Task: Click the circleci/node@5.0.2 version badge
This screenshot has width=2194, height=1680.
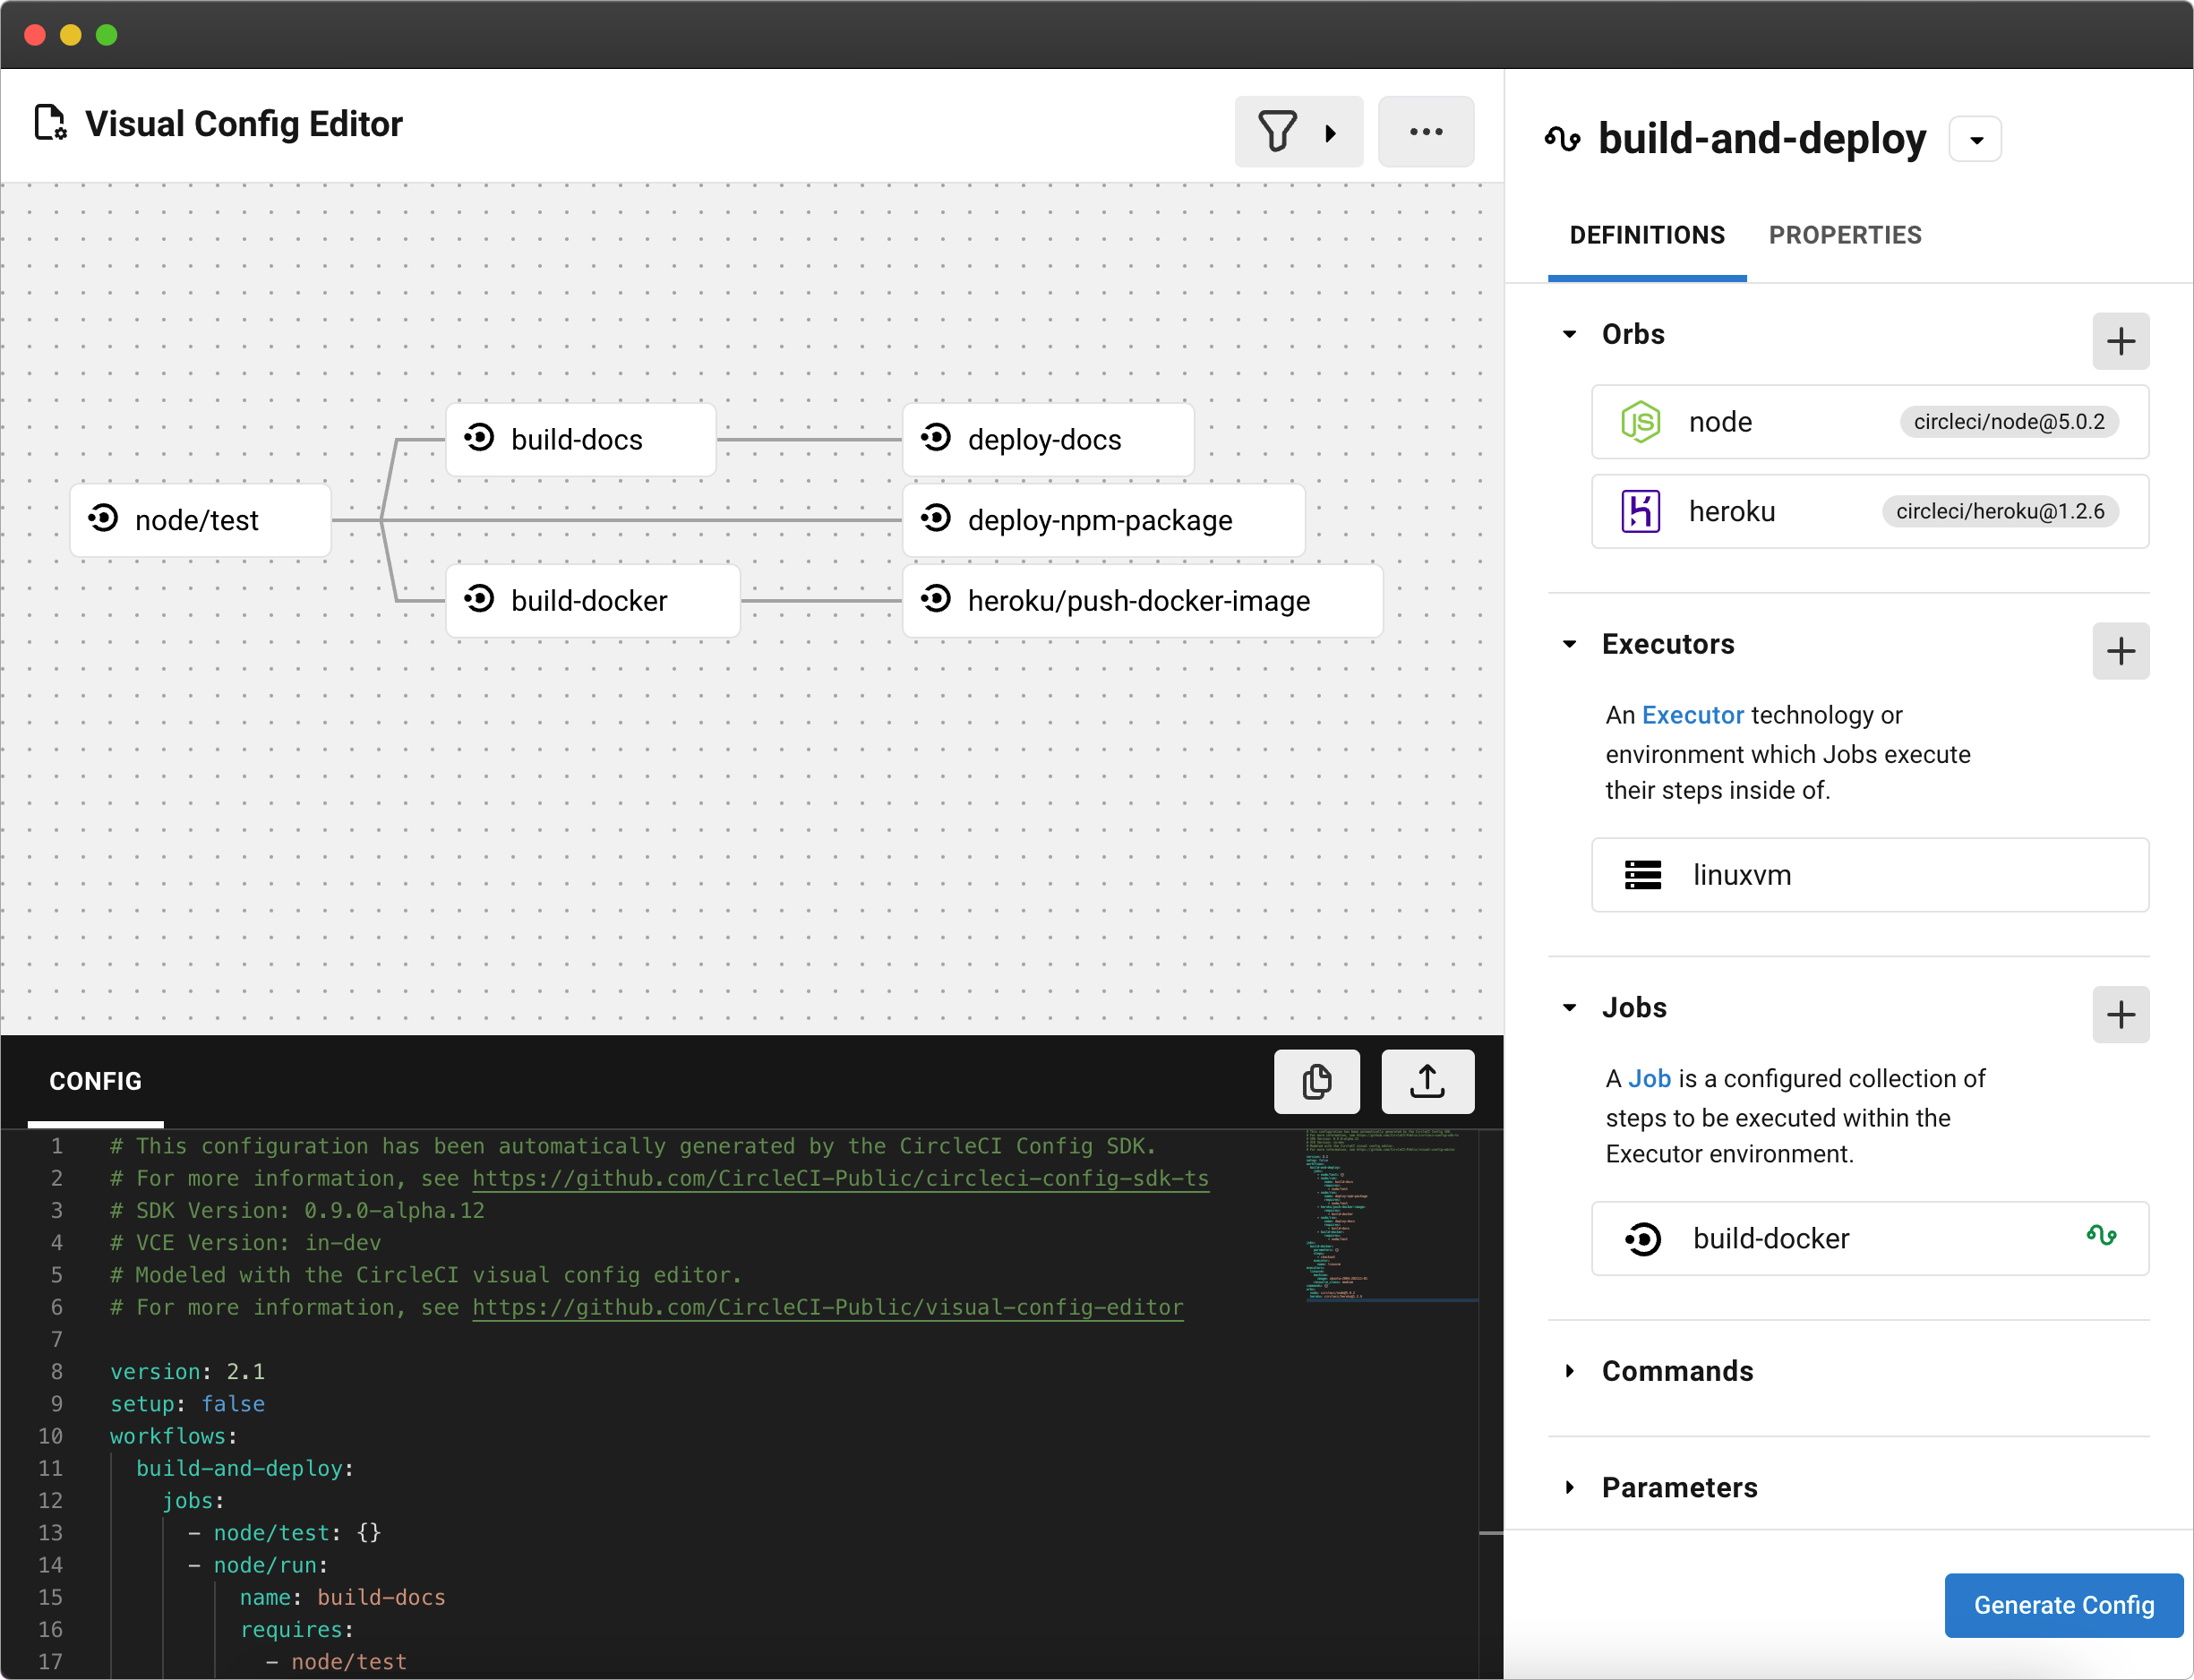Action: 2008,422
